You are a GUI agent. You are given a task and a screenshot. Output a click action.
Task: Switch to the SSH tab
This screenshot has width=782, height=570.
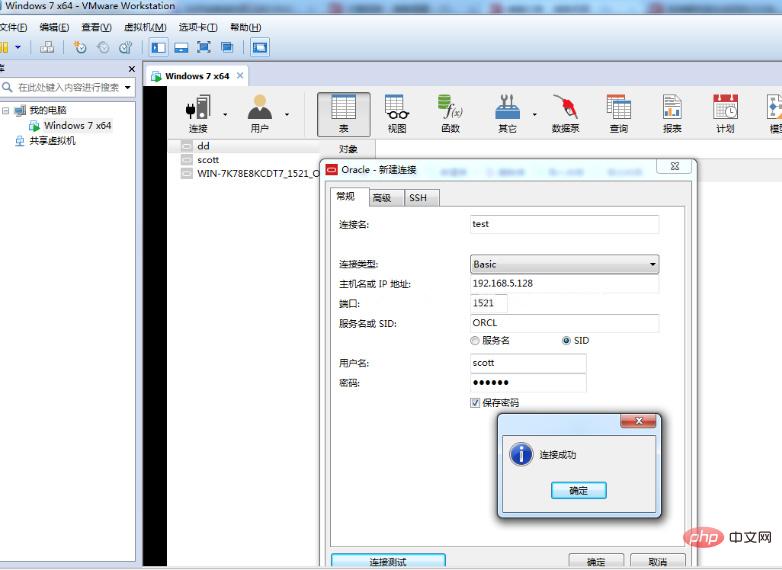[x=422, y=198]
